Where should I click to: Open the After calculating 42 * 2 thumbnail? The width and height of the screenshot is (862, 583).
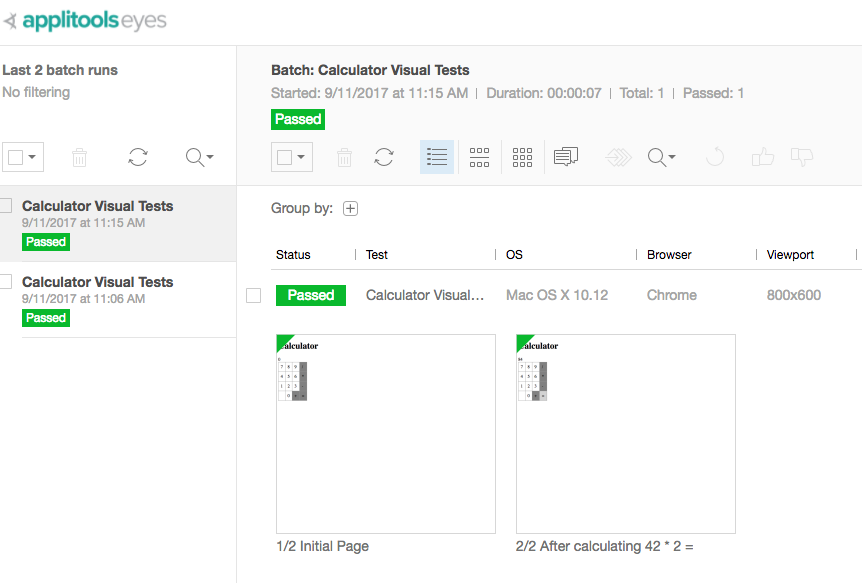coord(626,434)
